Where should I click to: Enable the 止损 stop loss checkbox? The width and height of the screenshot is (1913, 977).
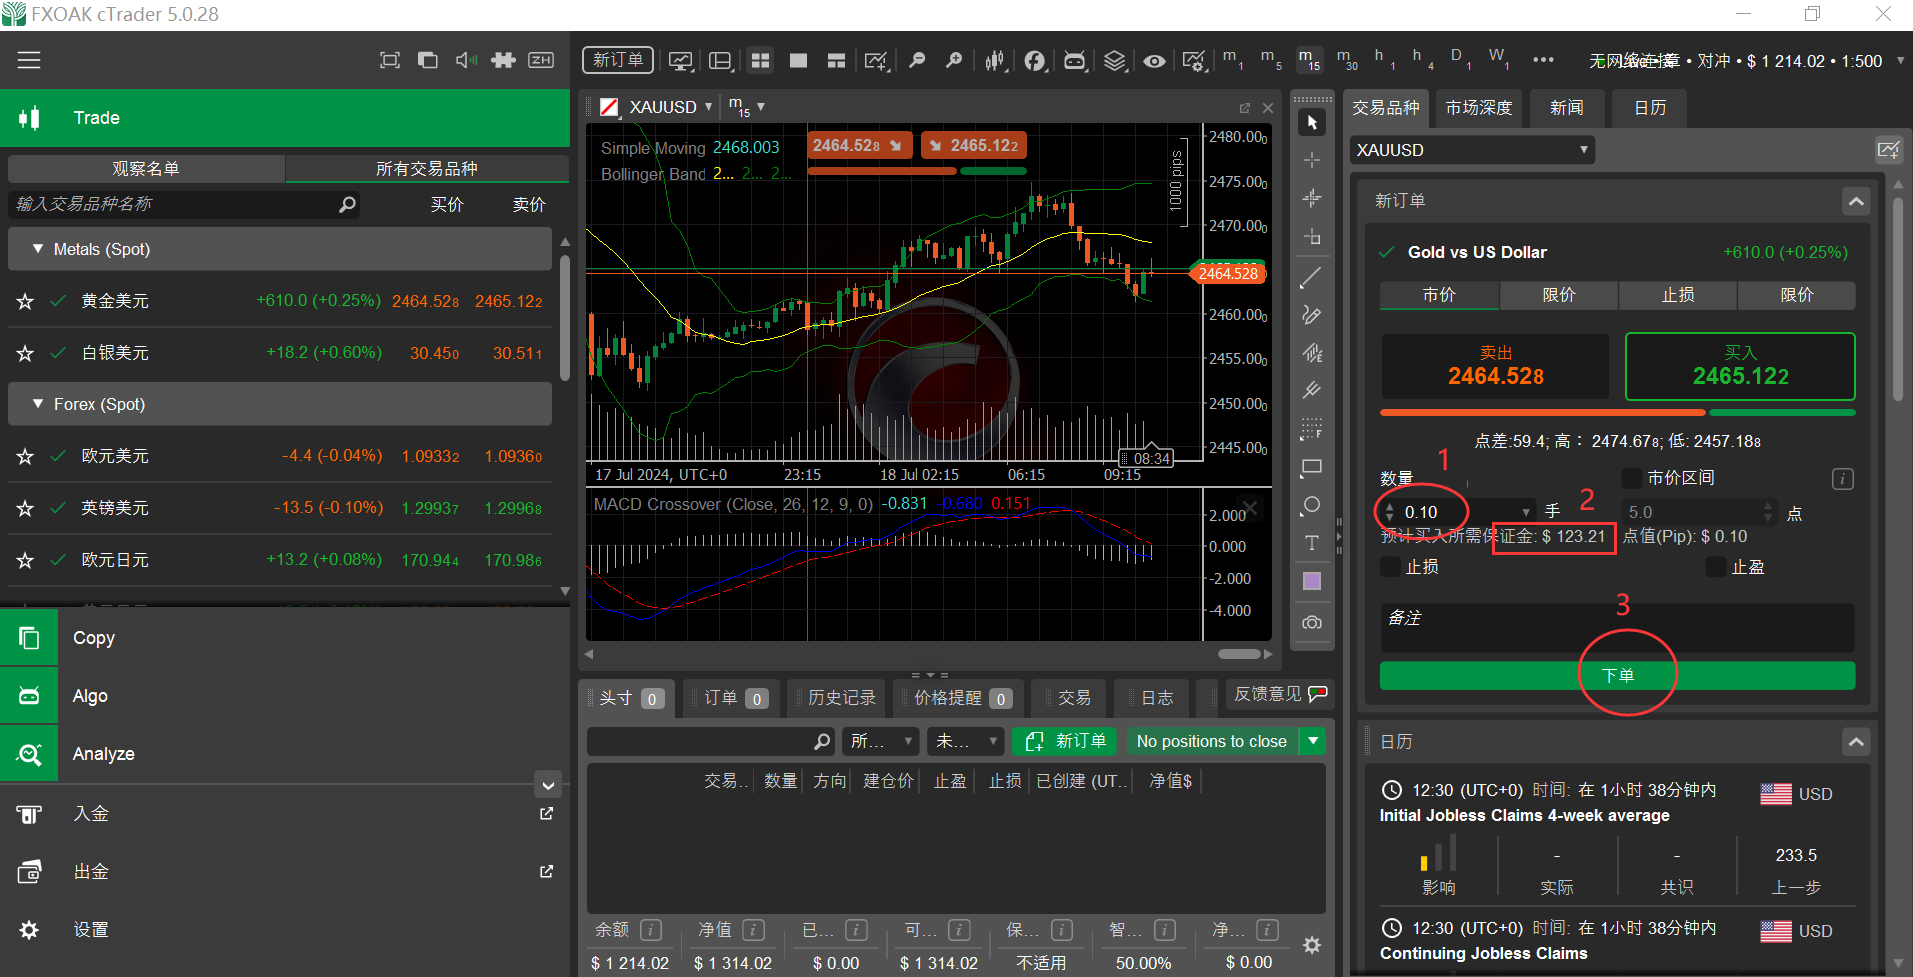point(1390,567)
